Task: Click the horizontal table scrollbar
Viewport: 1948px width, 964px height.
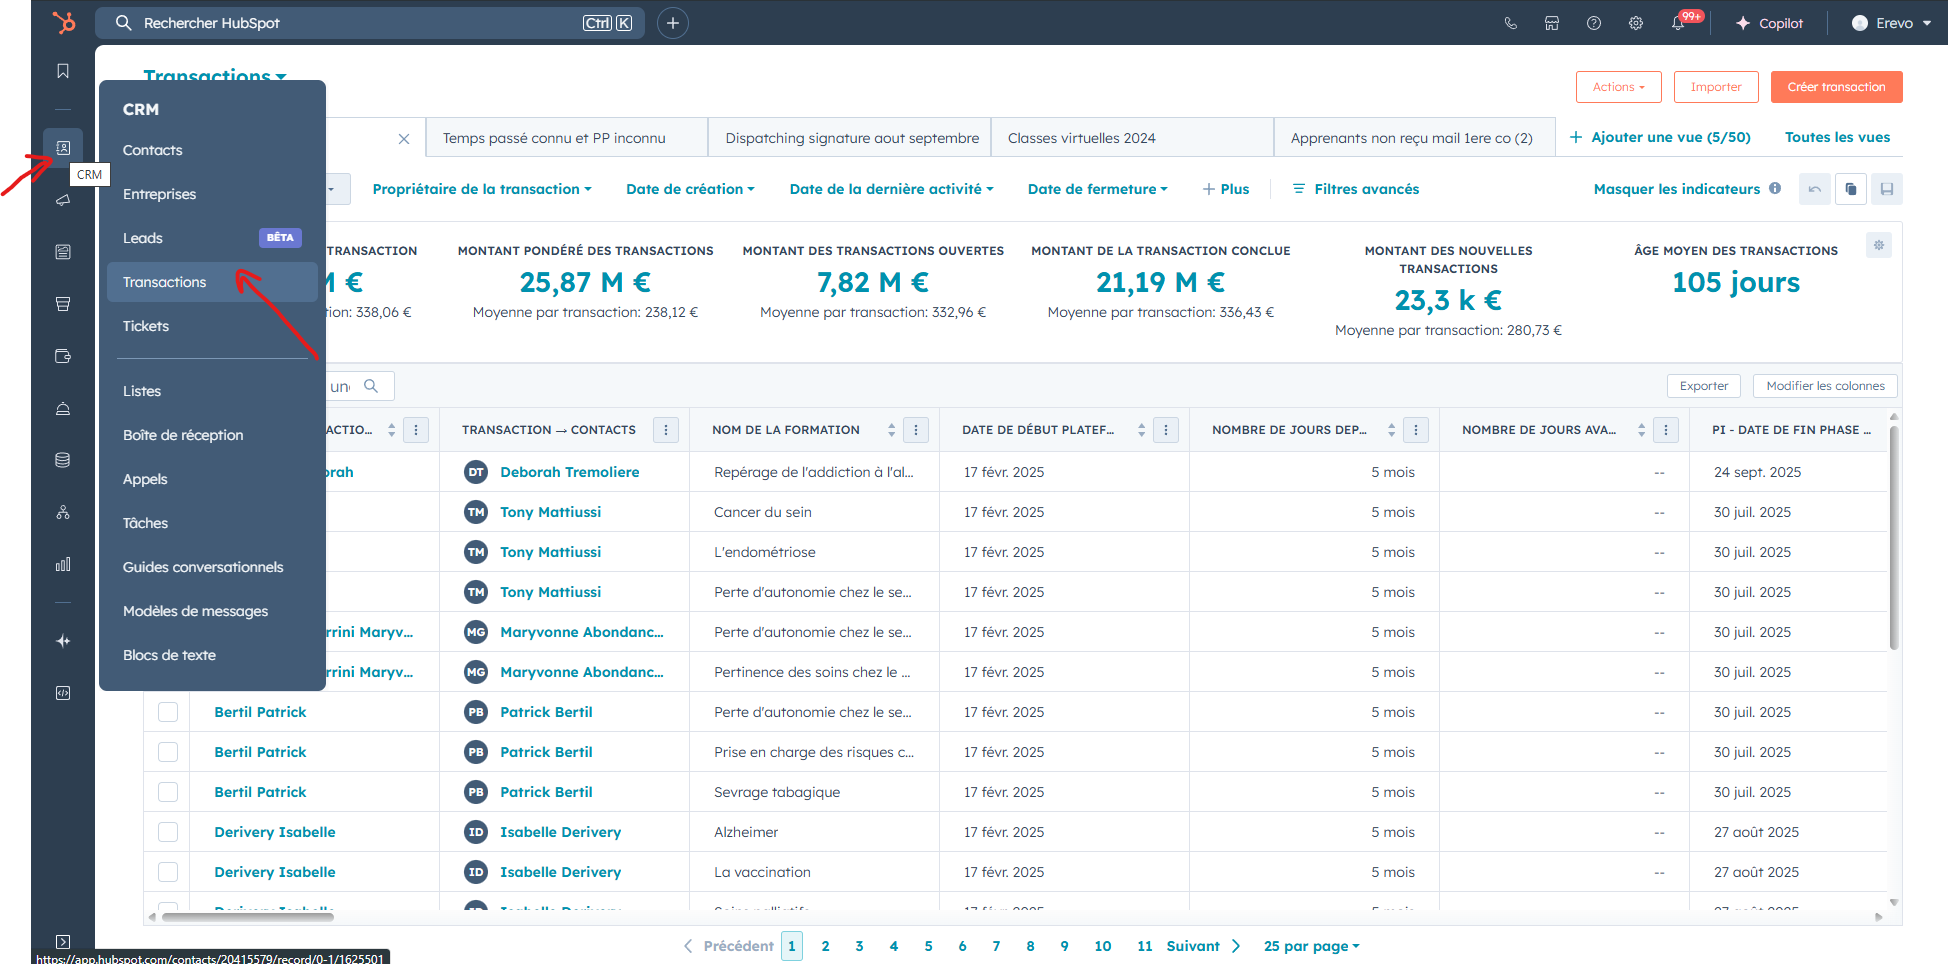Action: [x=247, y=916]
